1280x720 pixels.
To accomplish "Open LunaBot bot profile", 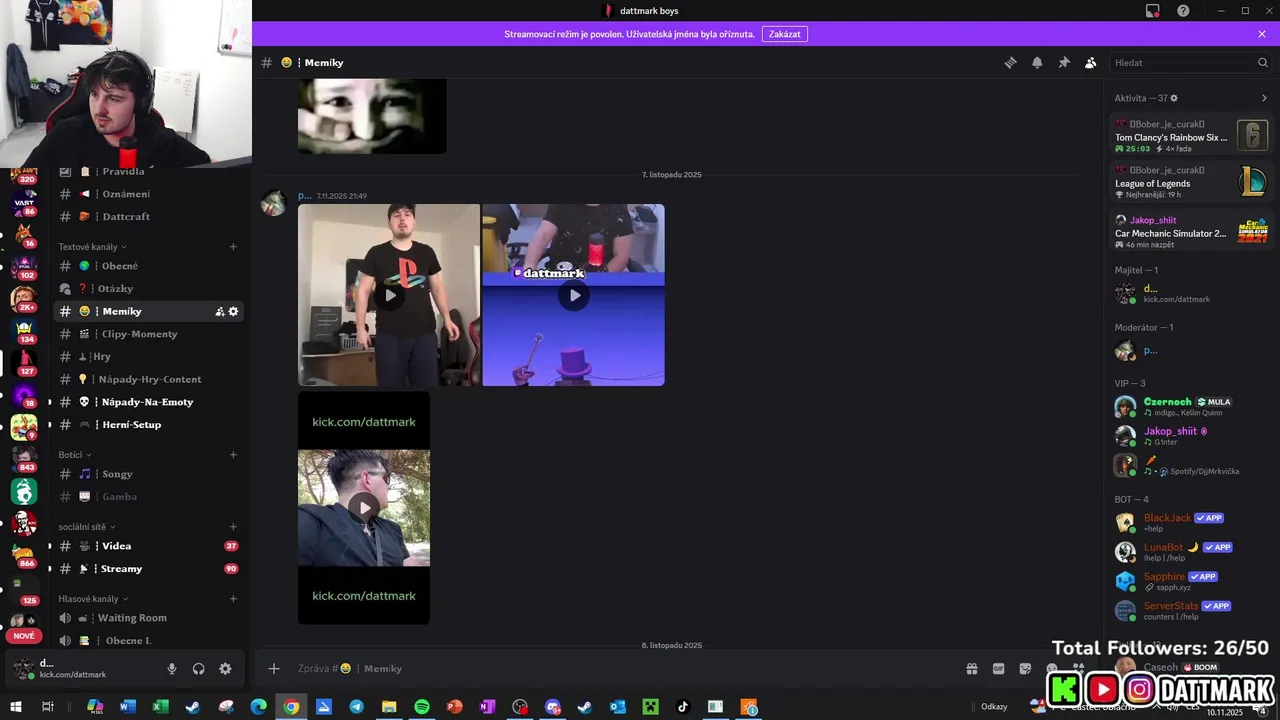I will tap(1191, 552).
